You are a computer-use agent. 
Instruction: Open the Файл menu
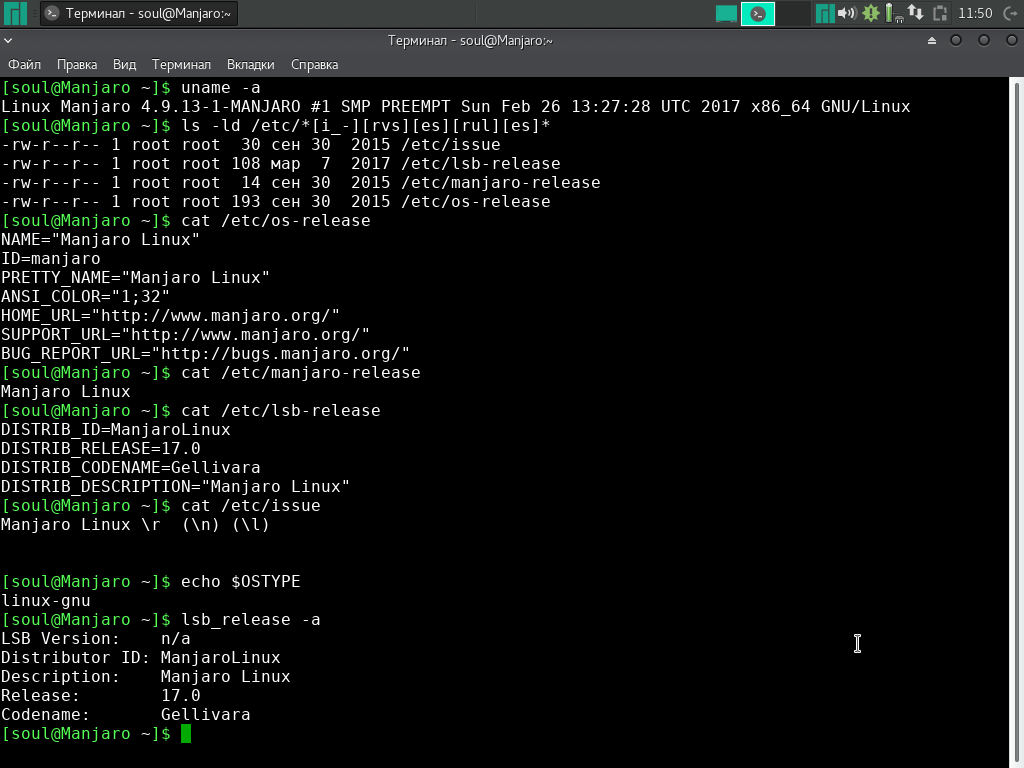(24, 65)
